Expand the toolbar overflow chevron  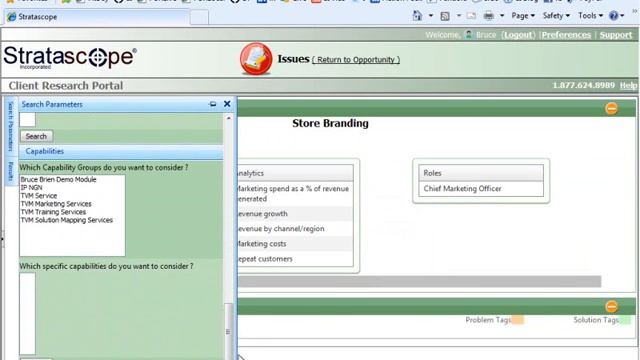635,12
